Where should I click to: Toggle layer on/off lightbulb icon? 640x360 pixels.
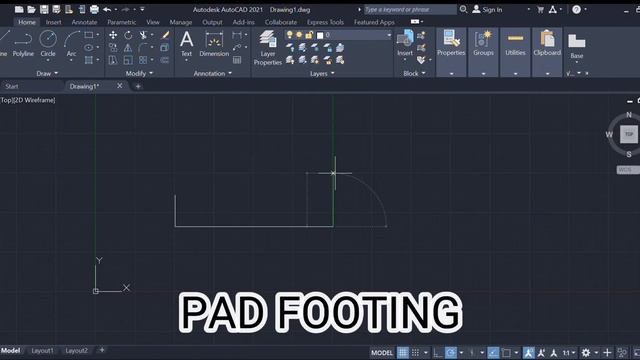289,35
